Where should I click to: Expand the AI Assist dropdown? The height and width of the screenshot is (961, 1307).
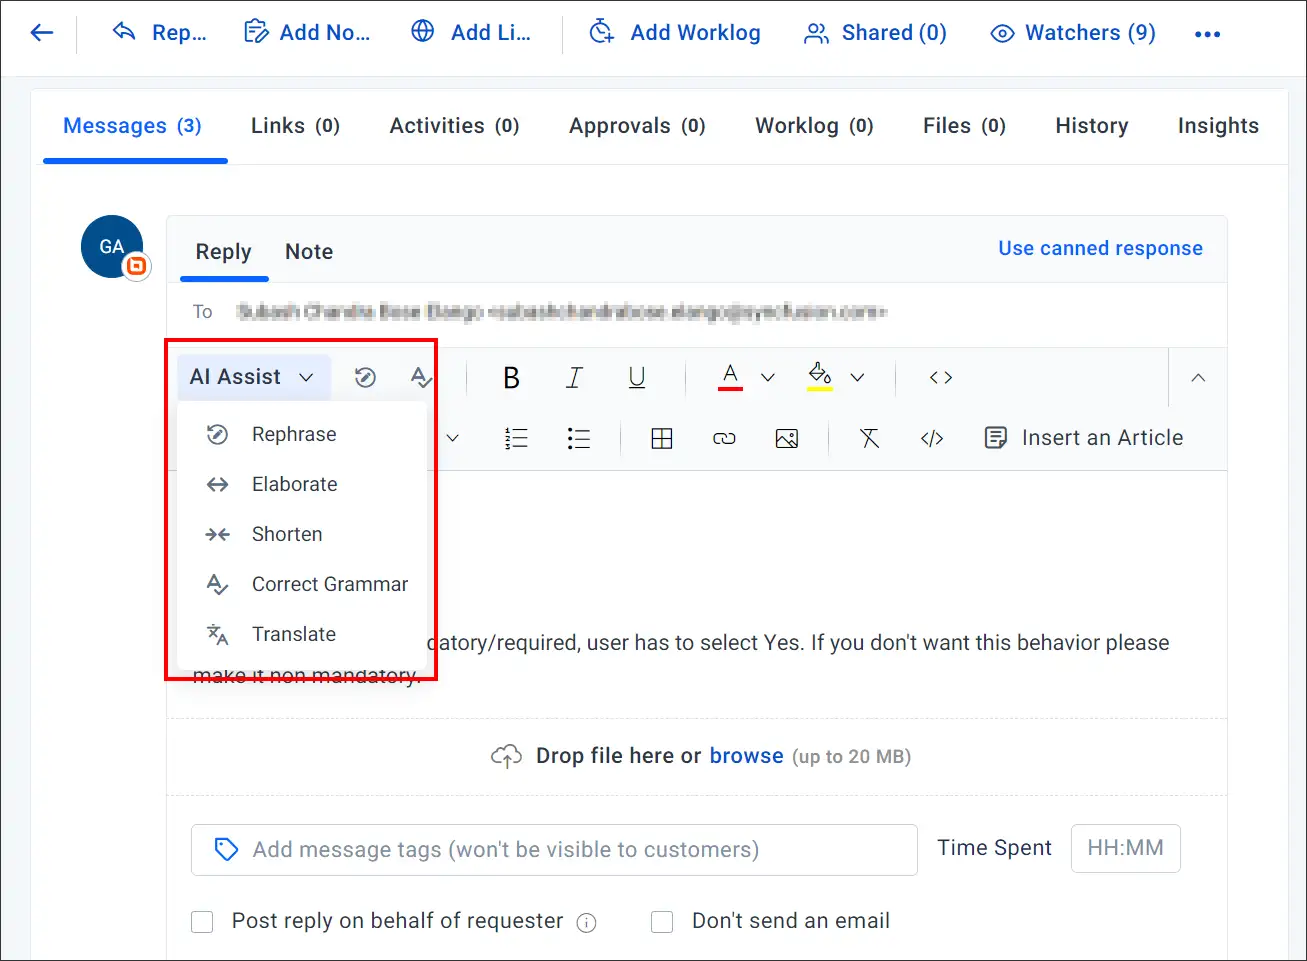[253, 377]
